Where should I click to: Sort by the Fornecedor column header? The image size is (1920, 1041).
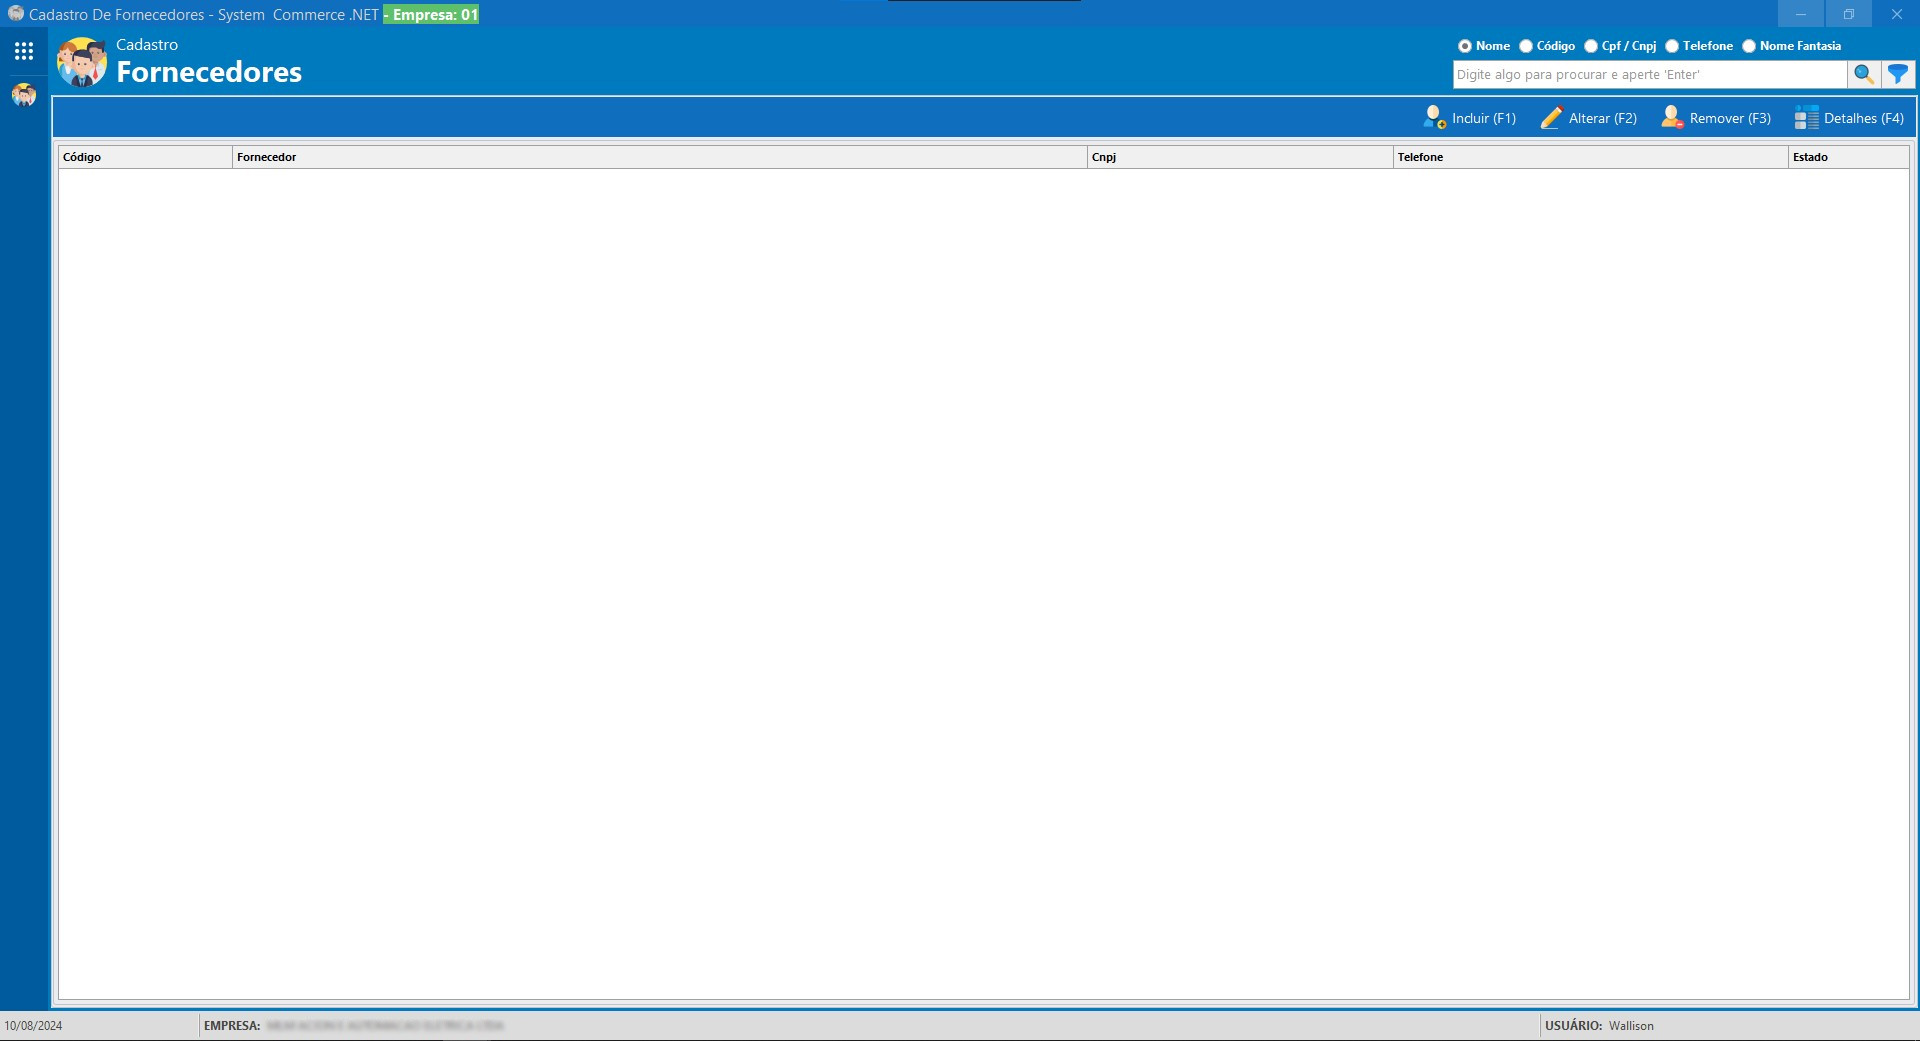[x=659, y=157]
